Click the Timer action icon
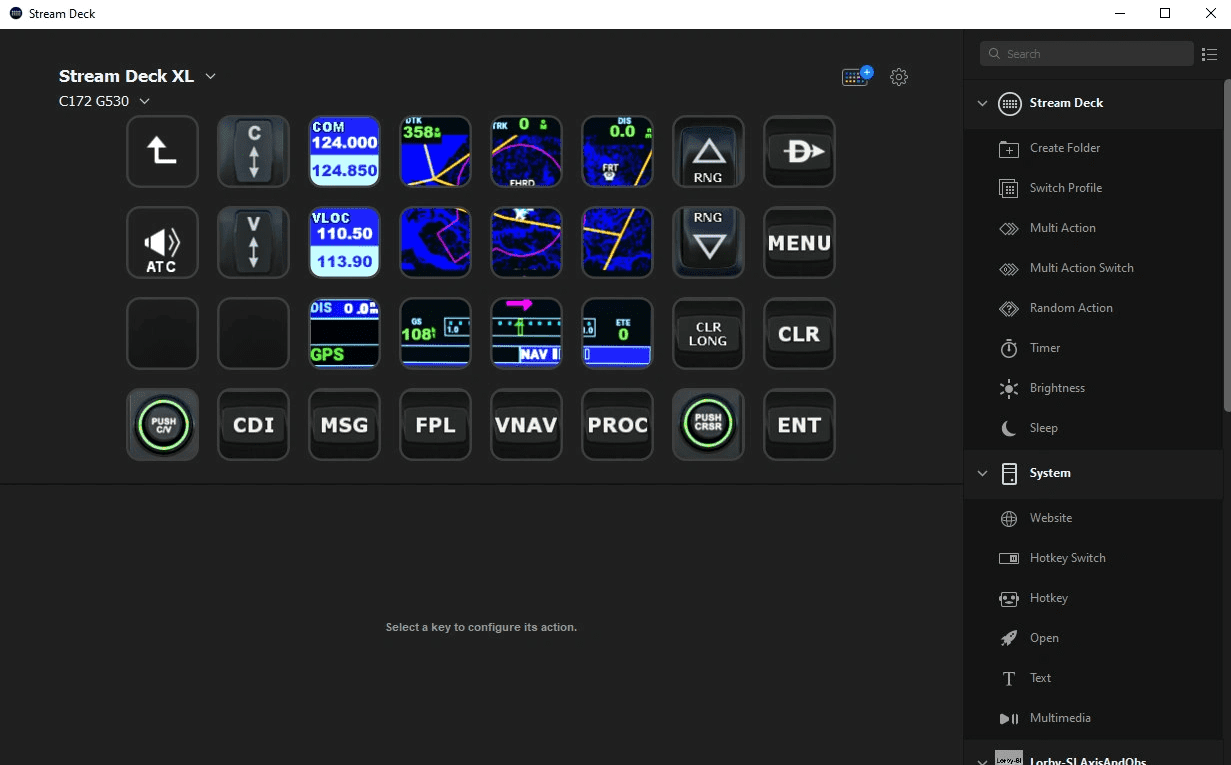 point(1010,348)
